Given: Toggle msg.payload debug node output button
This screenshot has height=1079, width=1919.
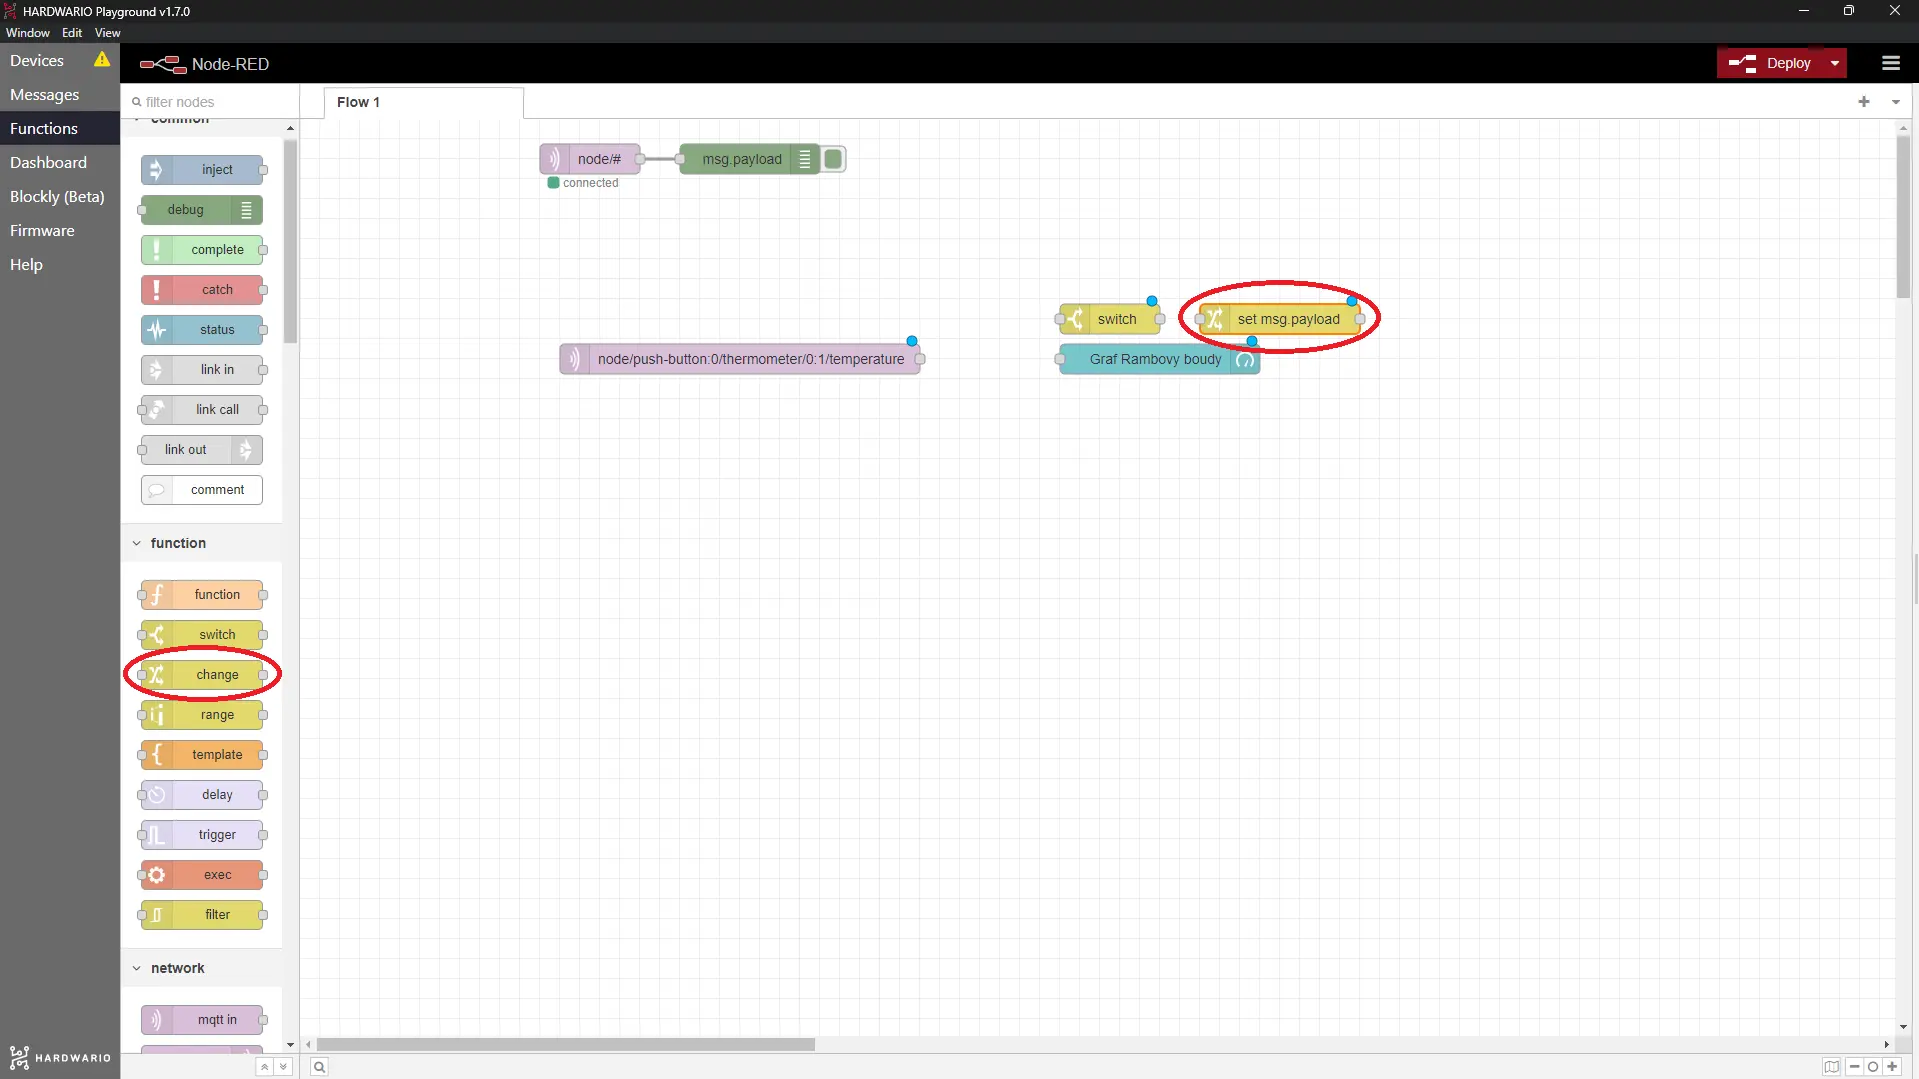Looking at the screenshot, I should (834, 159).
